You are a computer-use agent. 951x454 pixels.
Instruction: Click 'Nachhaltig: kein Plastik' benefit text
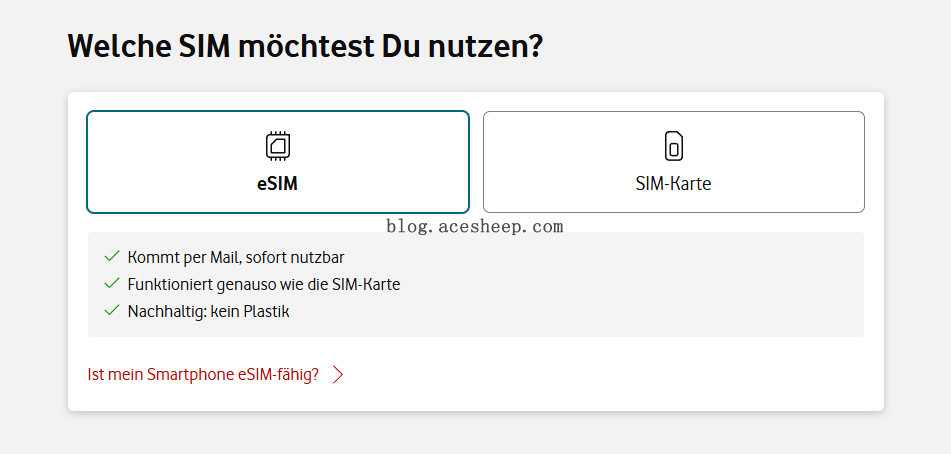point(208,311)
